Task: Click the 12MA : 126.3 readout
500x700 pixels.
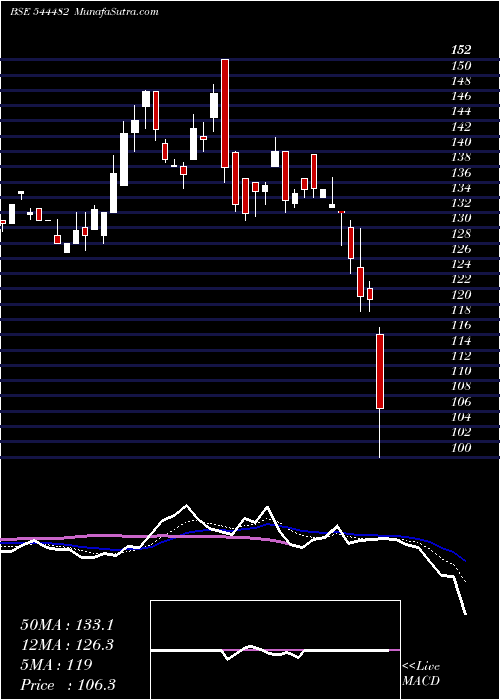Action: click(x=67, y=645)
